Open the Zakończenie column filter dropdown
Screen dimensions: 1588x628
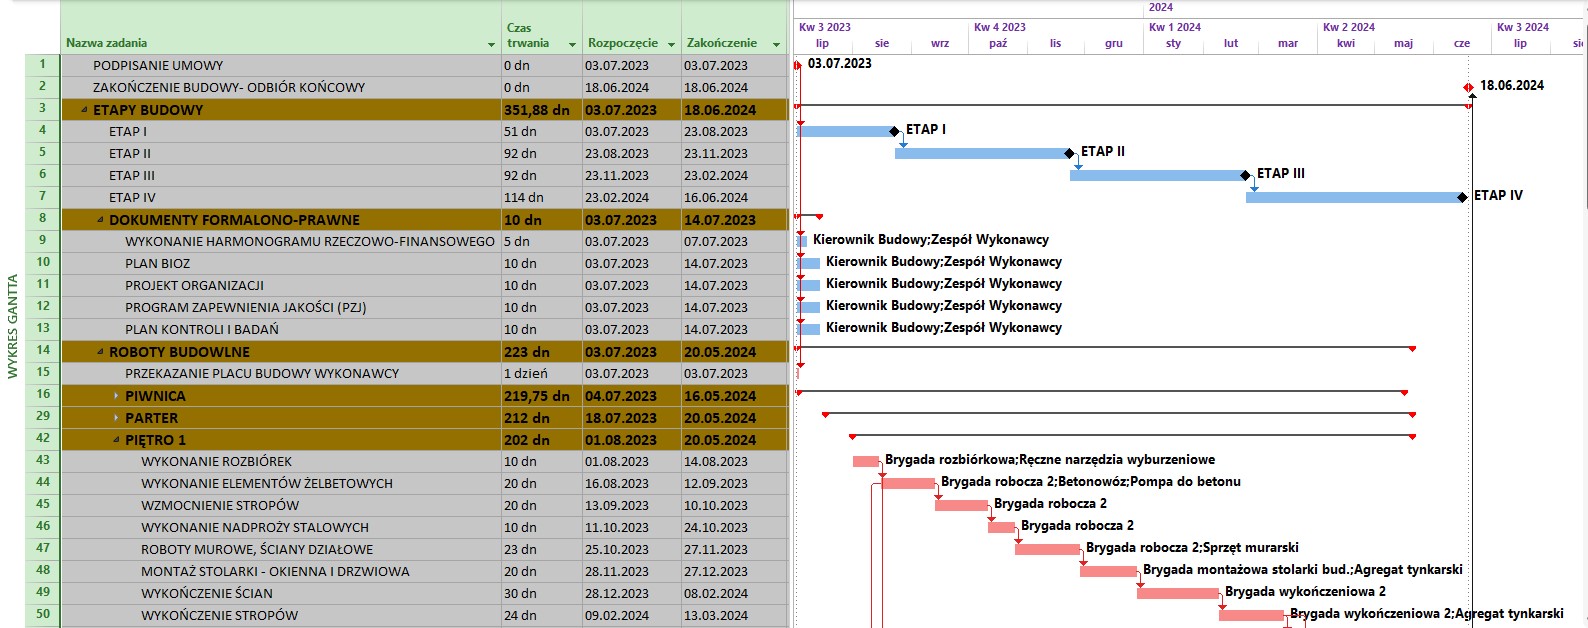point(776,45)
